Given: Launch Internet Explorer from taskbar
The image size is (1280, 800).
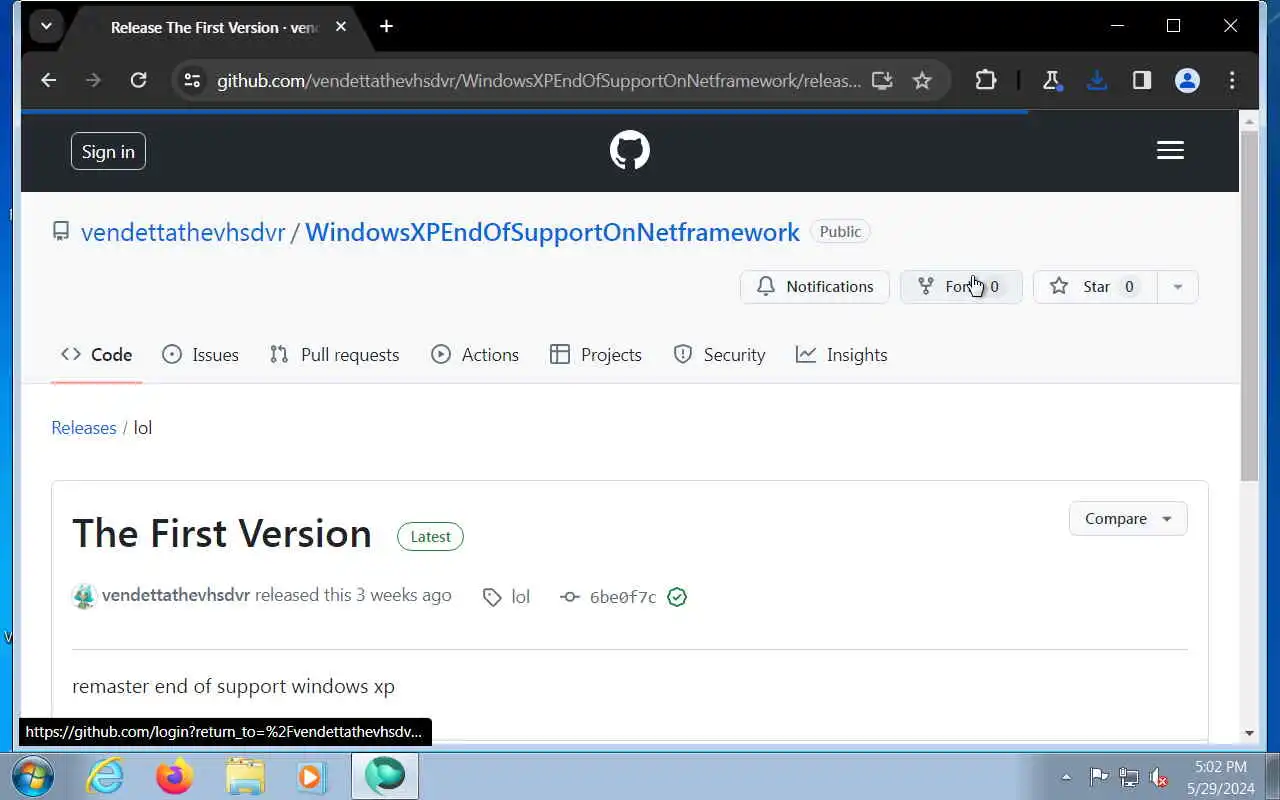Looking at the screenshot, I should [x=104, y=776].
